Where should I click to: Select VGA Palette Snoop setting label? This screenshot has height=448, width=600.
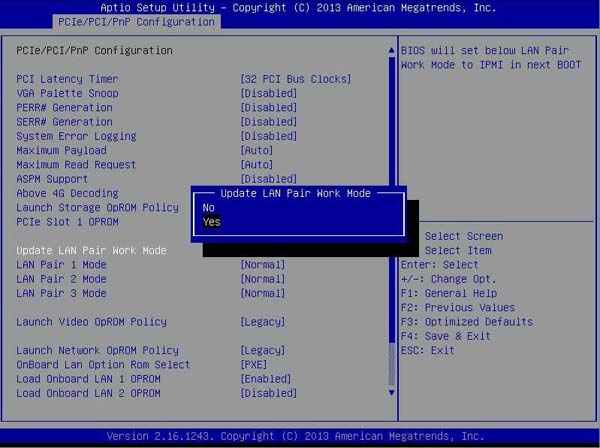[x=67, y=93]
